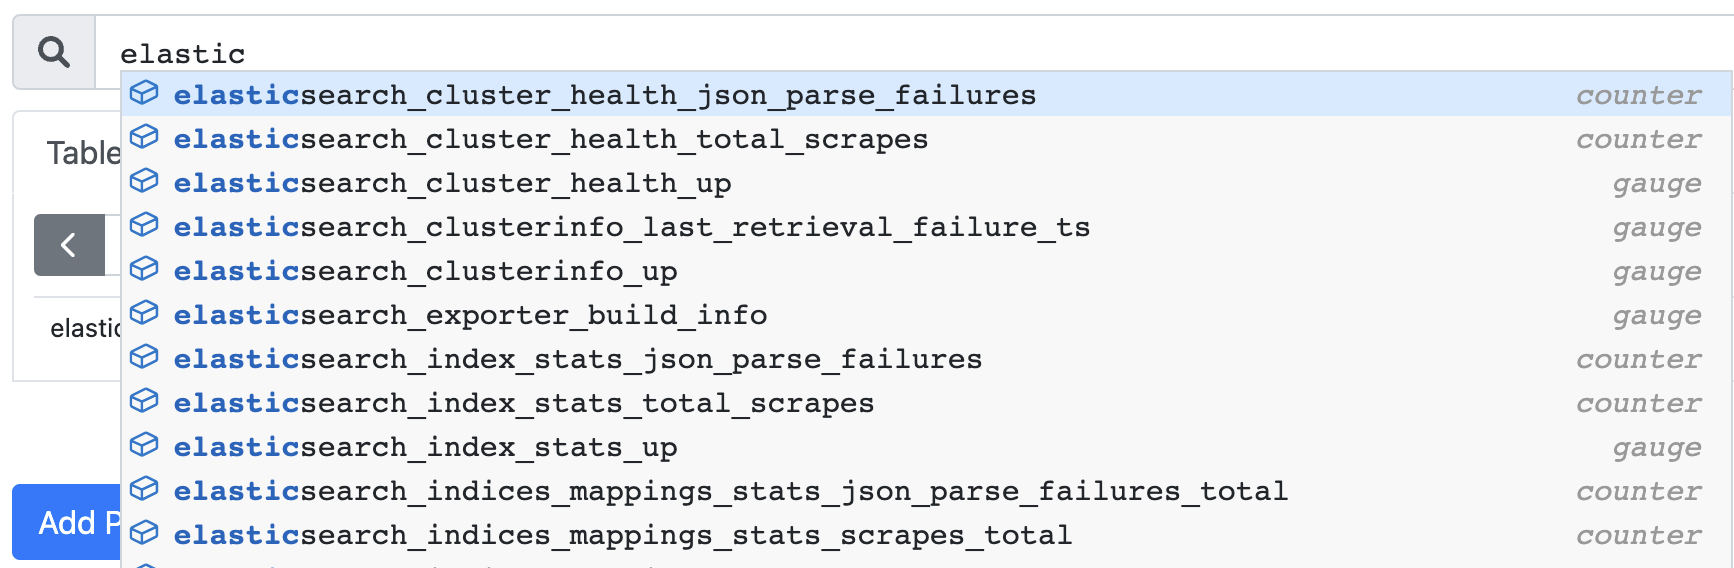Click the counter type label on first suggestion
This screenshot has width=1734, height=568.
coord(1639,95)
